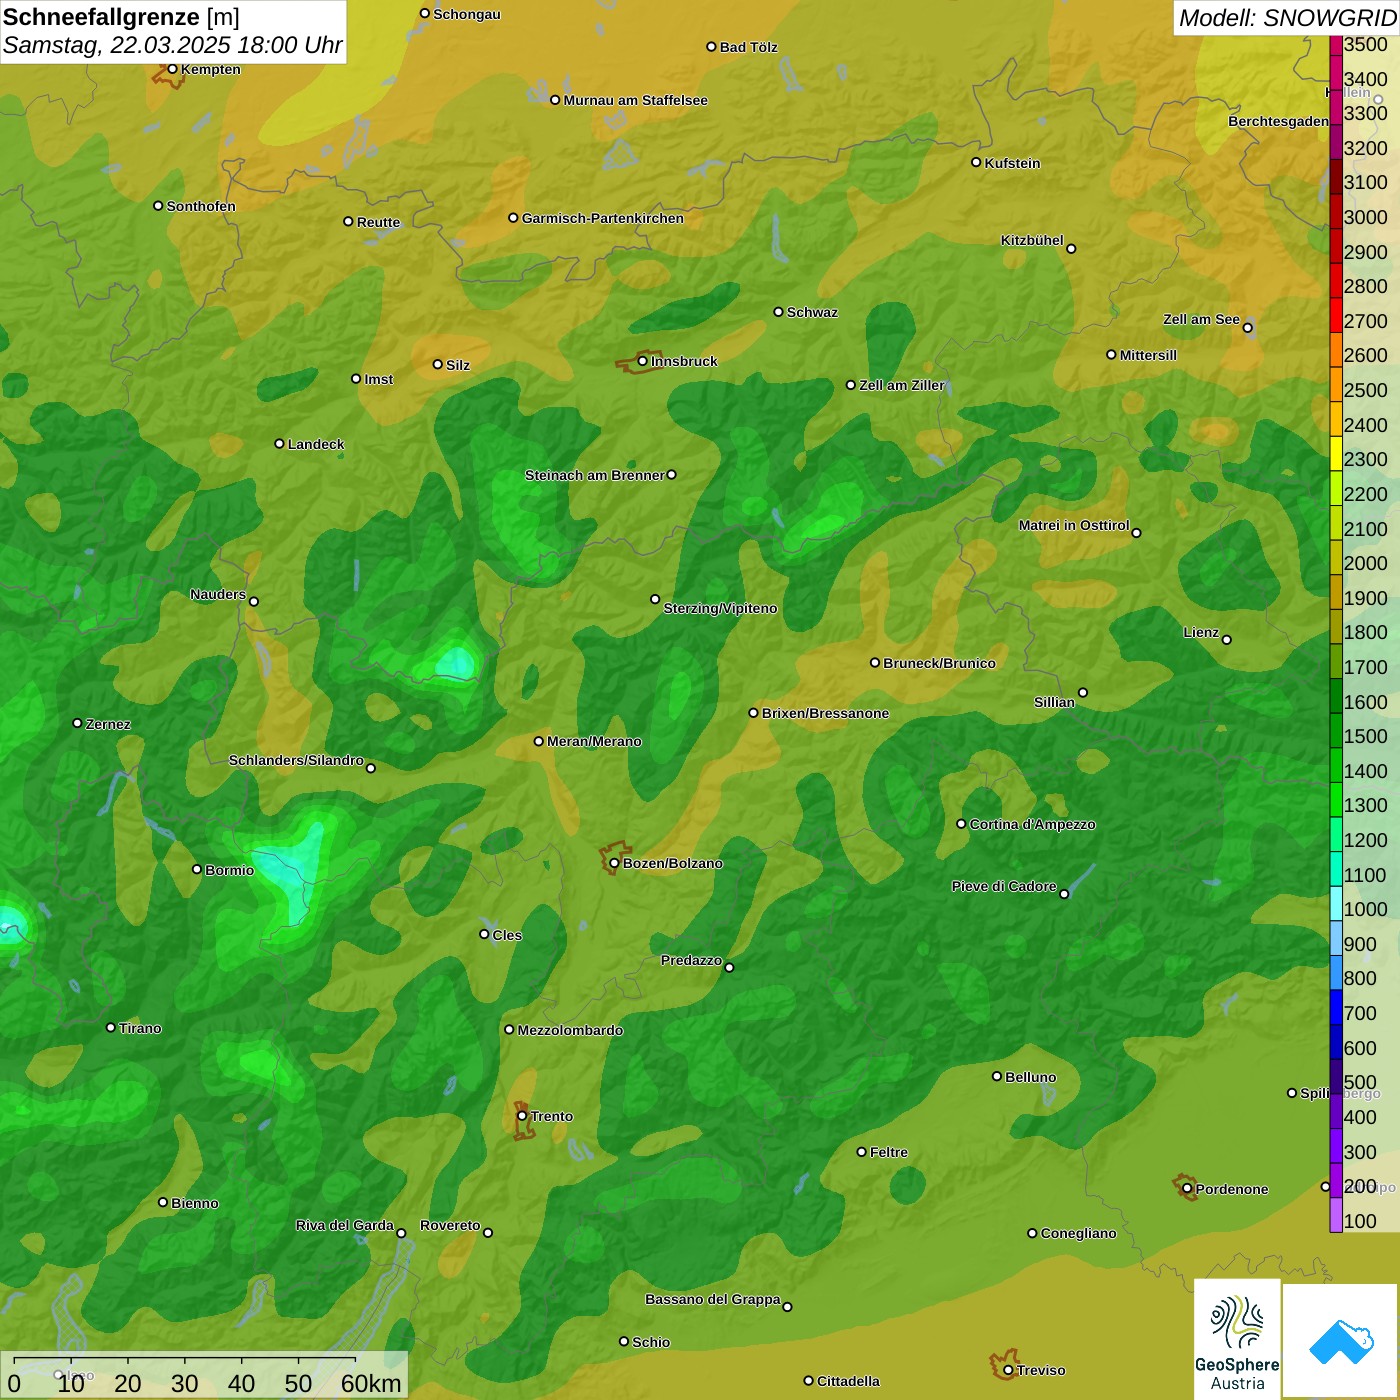This screenshot has width=1400, height=1400.
Task: Click the GeoSphere Austria logo
Action: tap(1237, 1338)
